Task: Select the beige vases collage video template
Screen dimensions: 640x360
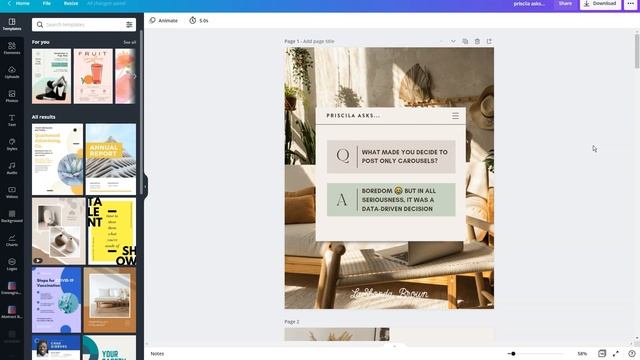Action: click(59, 231)
